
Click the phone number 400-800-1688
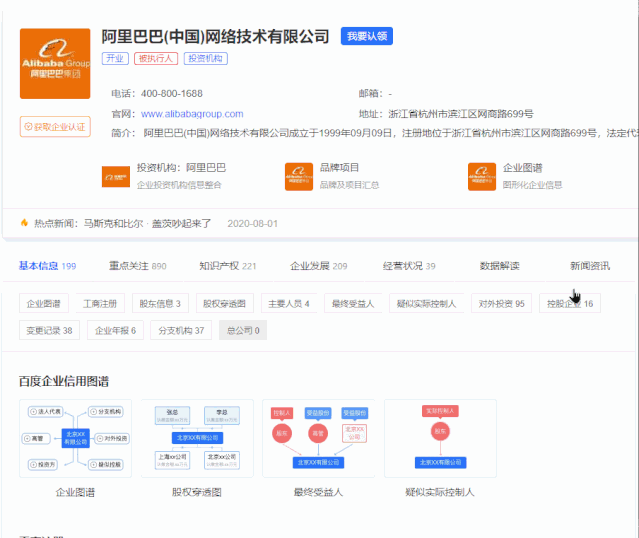172,94
